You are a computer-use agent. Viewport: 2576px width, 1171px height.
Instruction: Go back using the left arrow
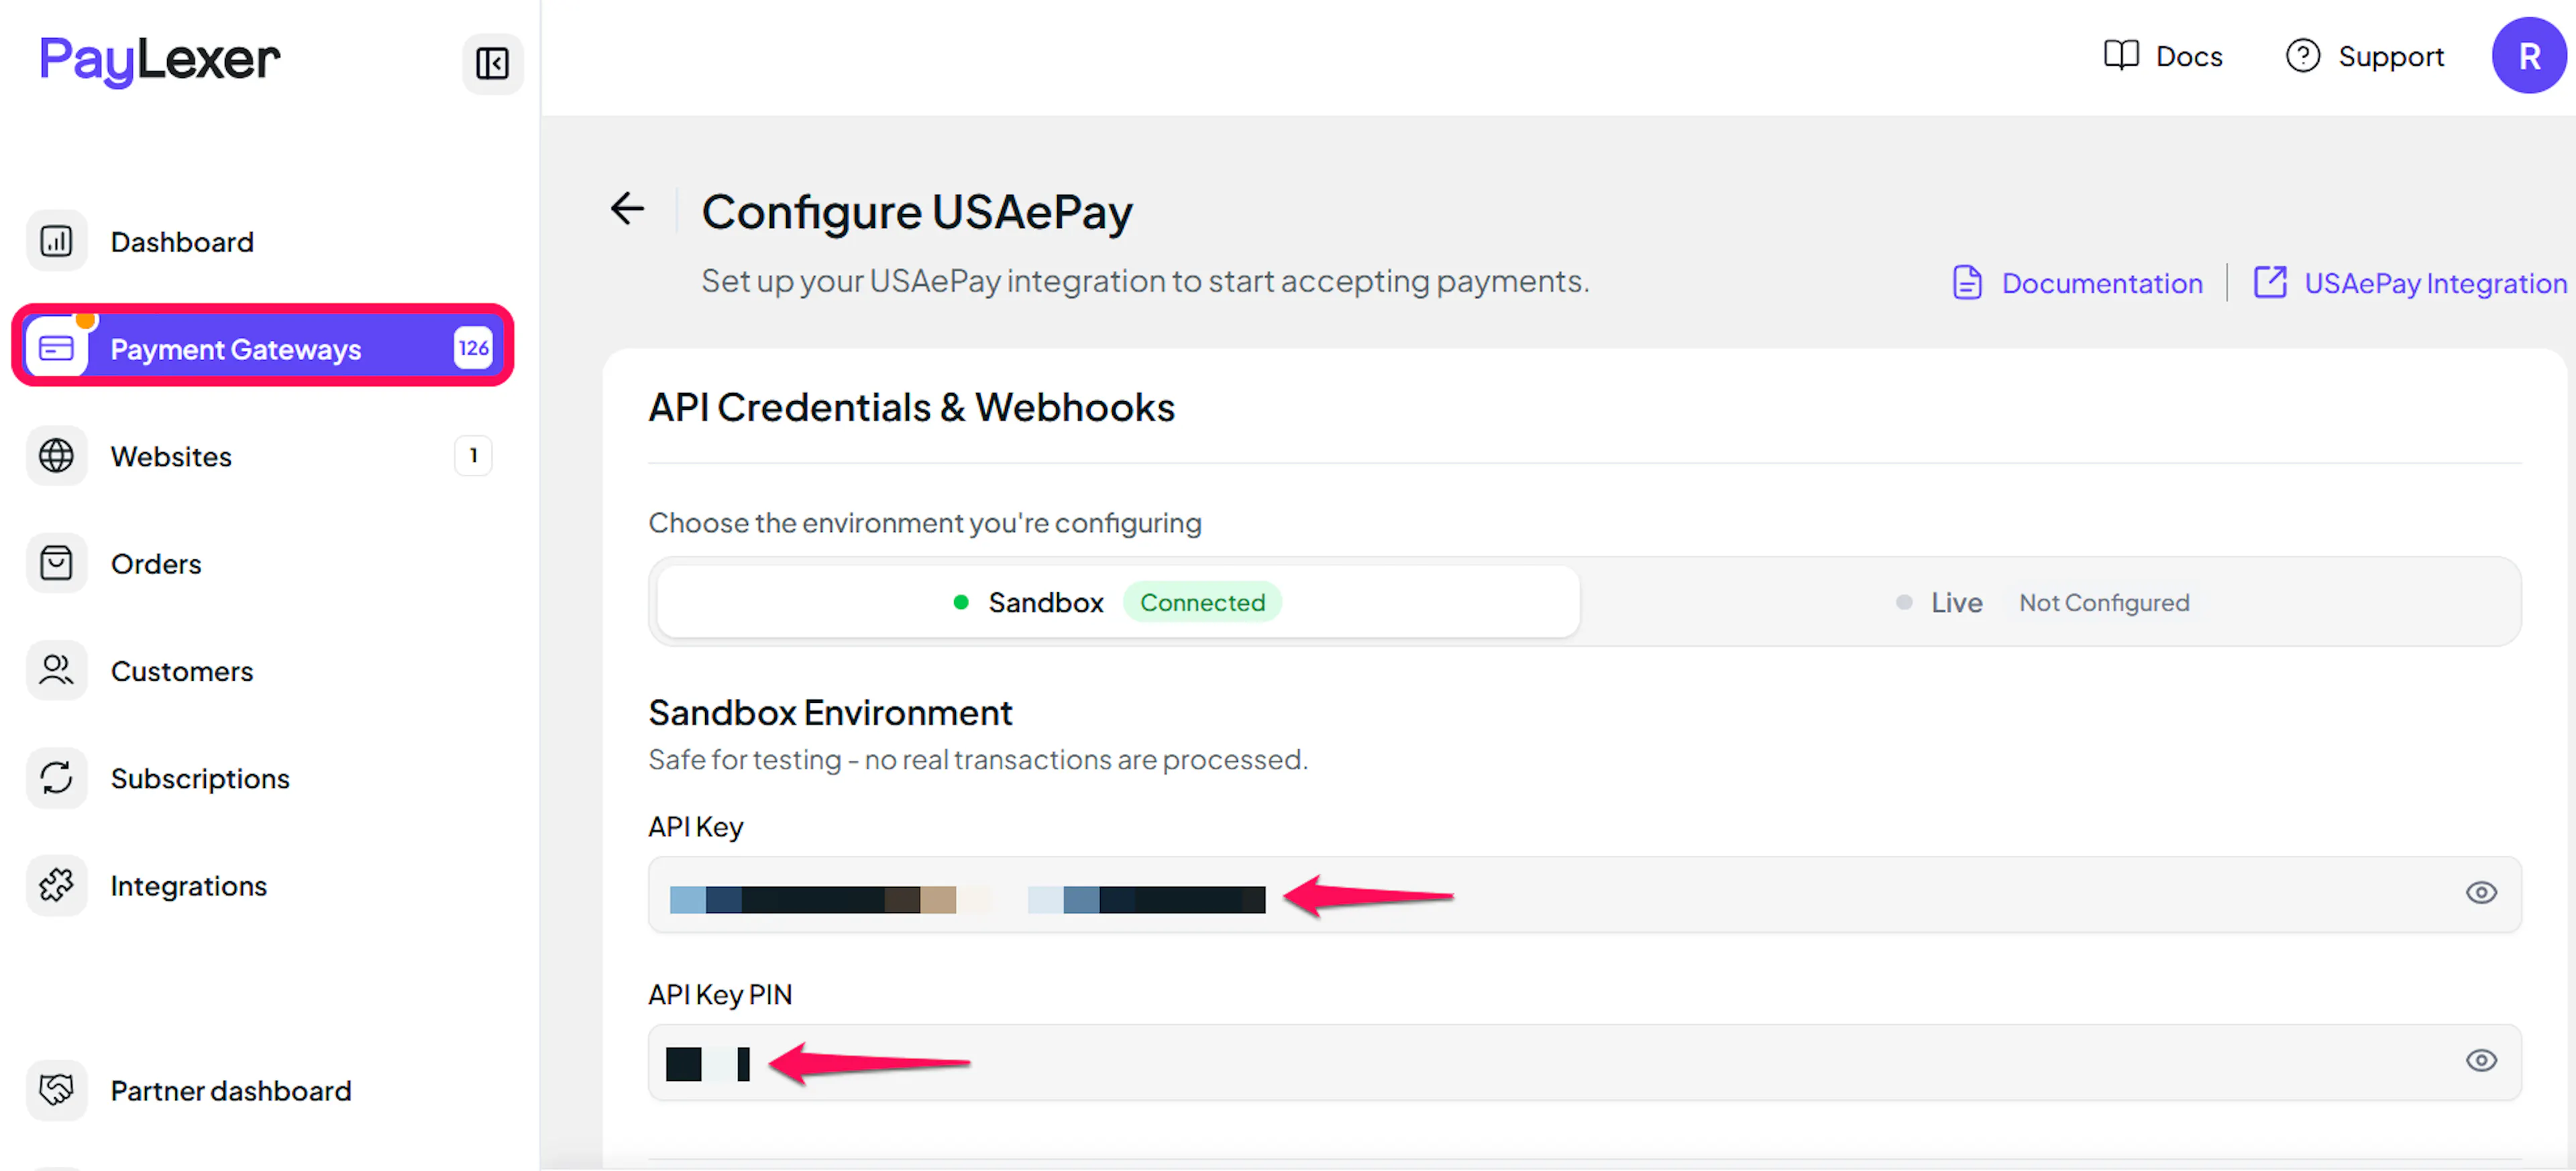point(627,209)
